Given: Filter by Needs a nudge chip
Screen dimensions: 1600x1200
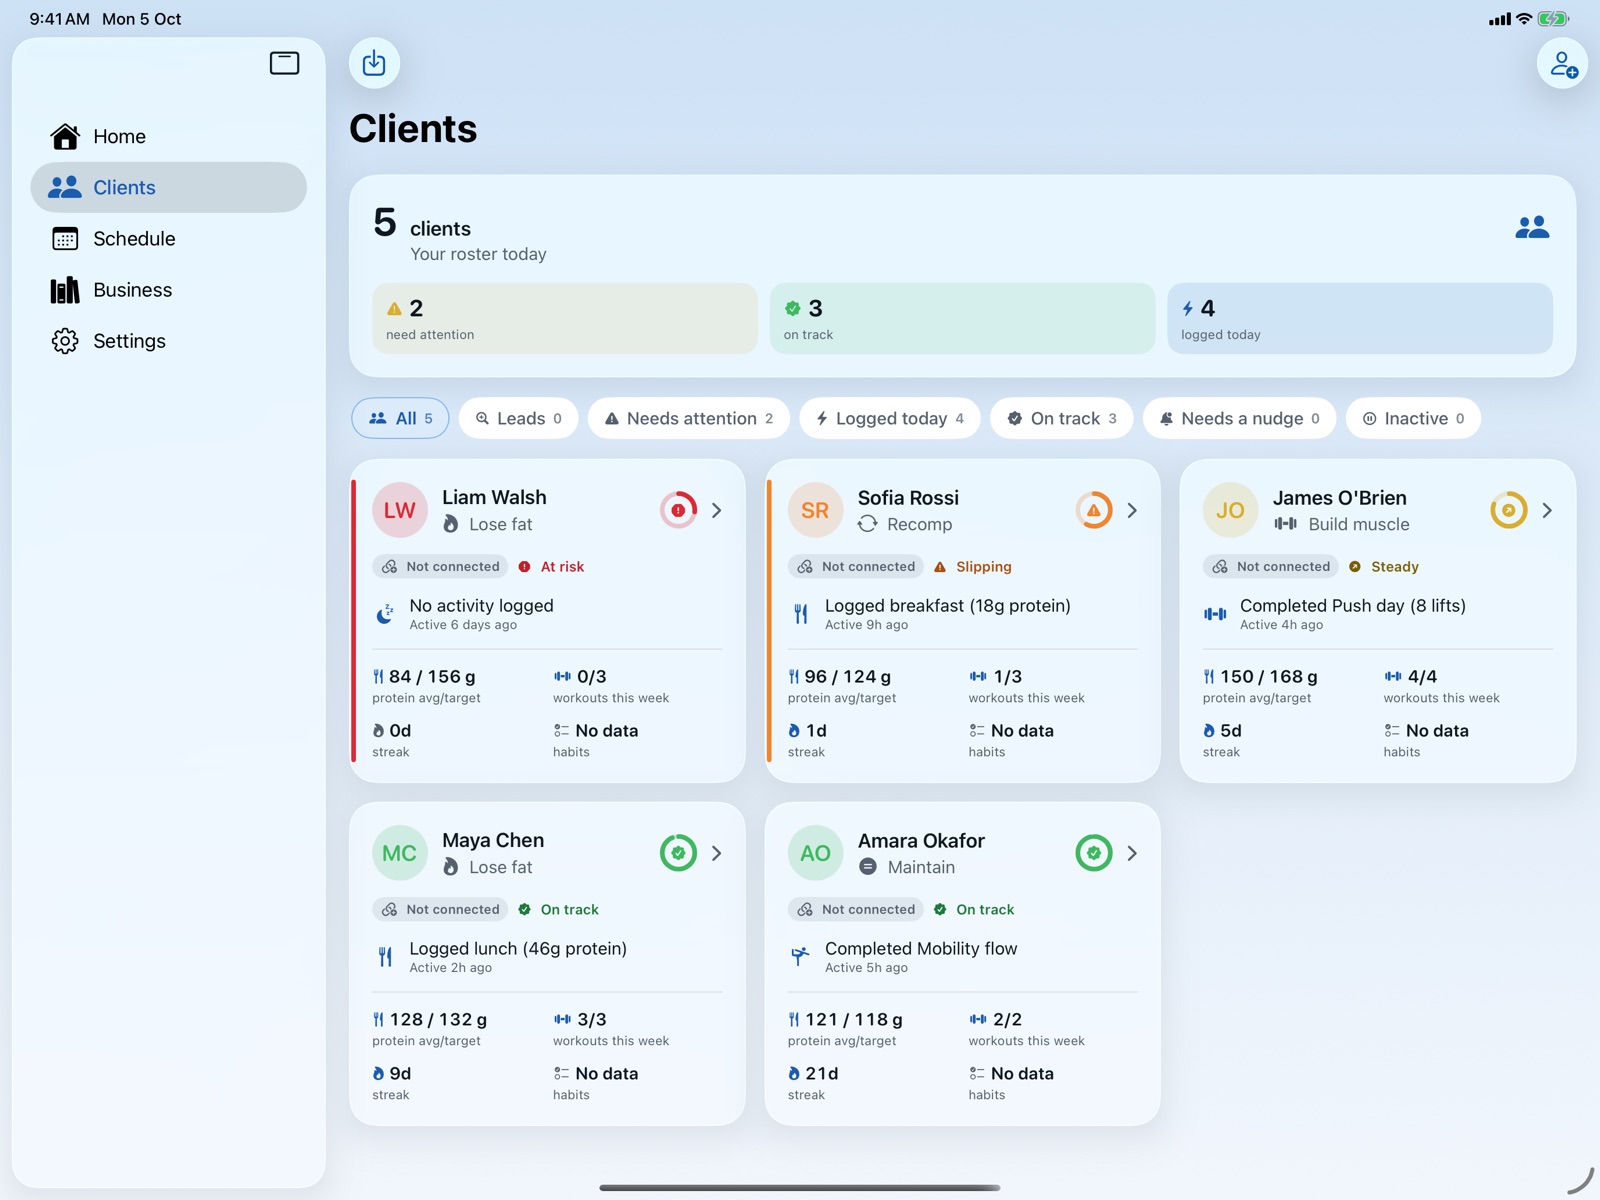Looking at the screenshot, I should (1239, 418).
